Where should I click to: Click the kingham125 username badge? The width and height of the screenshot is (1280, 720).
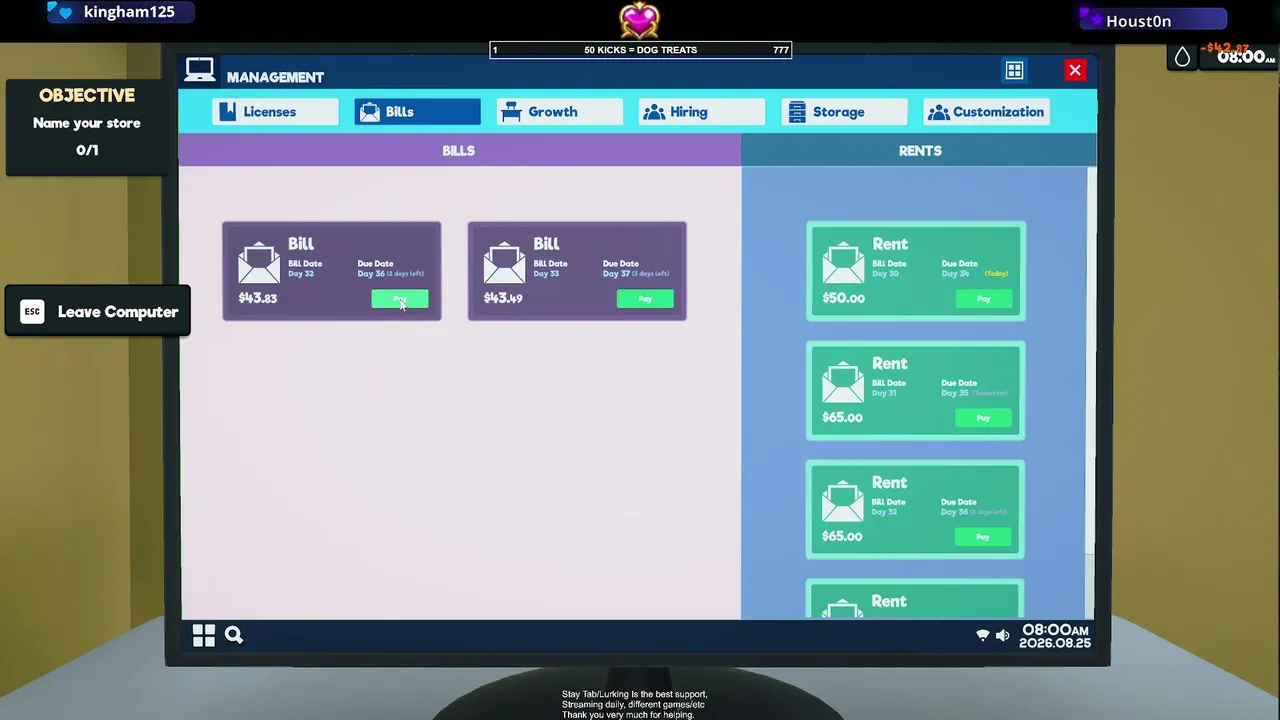pos(120,12)
